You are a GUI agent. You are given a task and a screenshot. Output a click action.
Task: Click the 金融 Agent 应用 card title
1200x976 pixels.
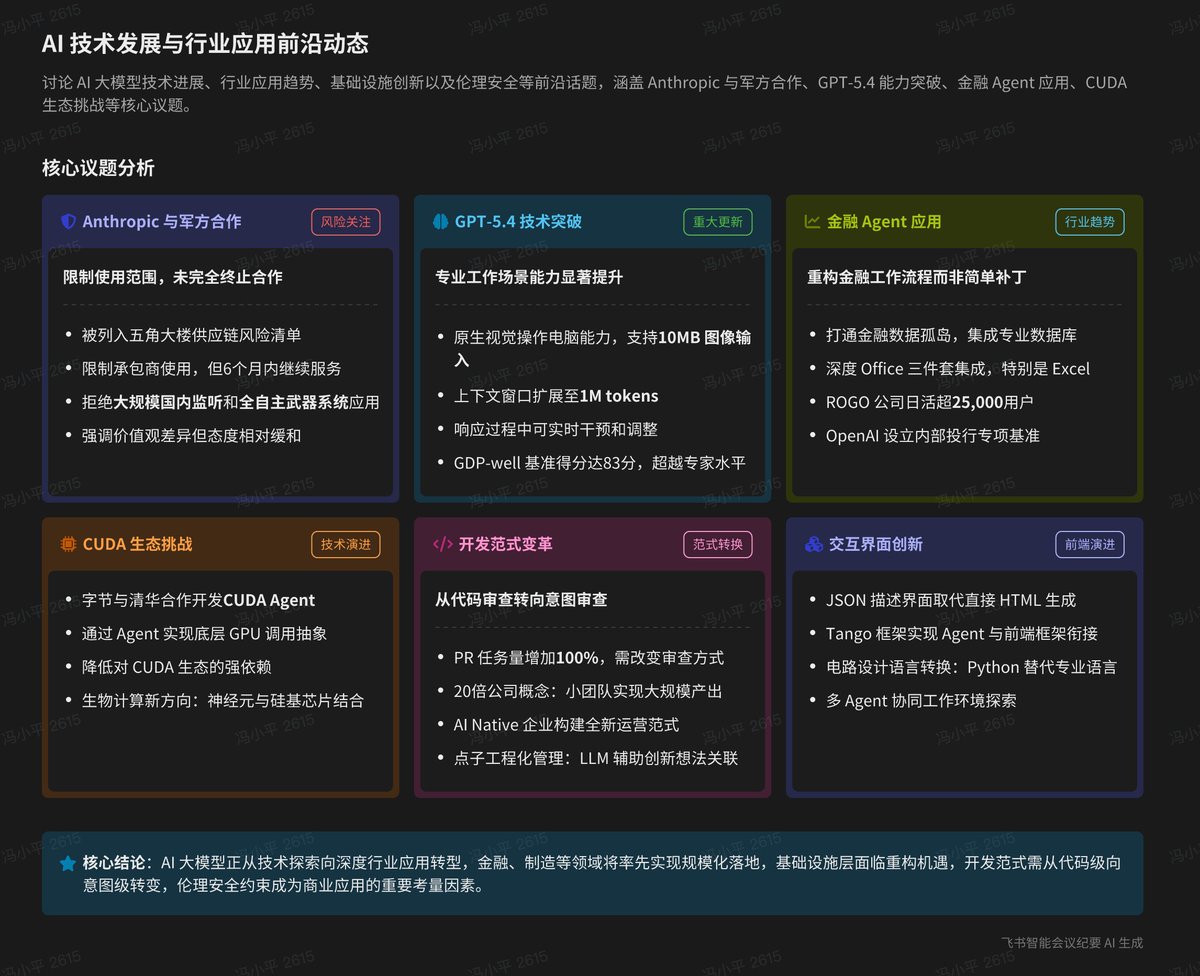pos(884,222)
